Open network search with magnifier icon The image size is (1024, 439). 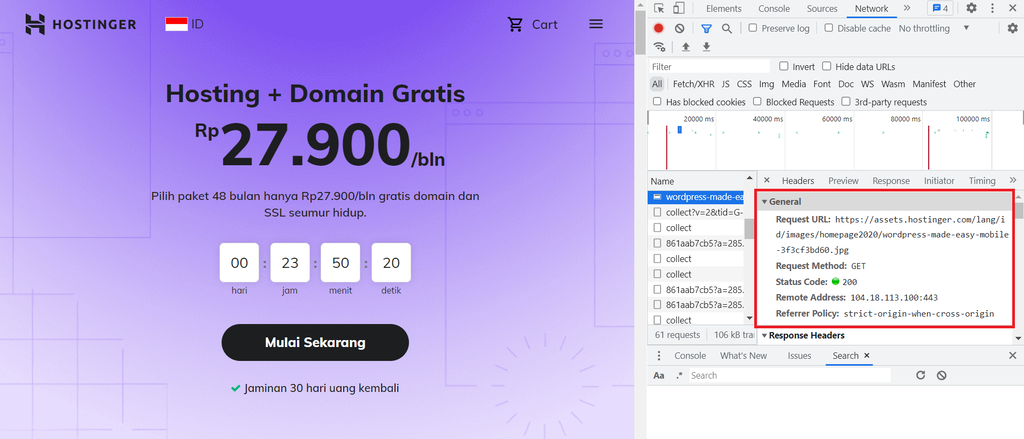pyautogui.click(x=726, y=28)
